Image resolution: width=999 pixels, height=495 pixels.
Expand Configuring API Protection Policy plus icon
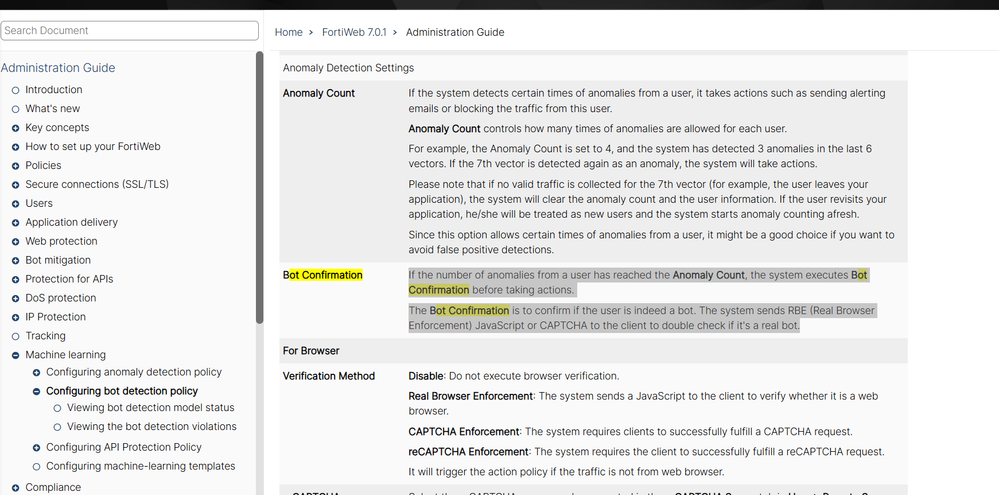point(36,448)
